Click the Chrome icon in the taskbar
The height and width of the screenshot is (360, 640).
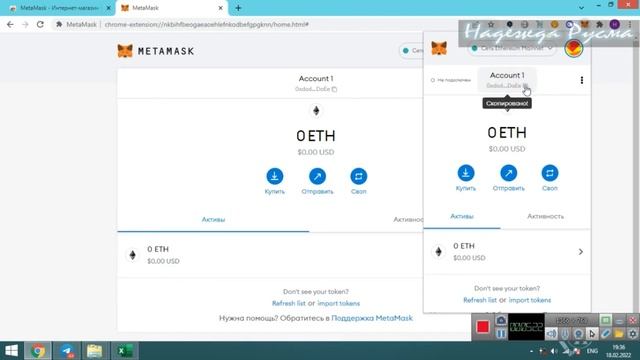38,351
